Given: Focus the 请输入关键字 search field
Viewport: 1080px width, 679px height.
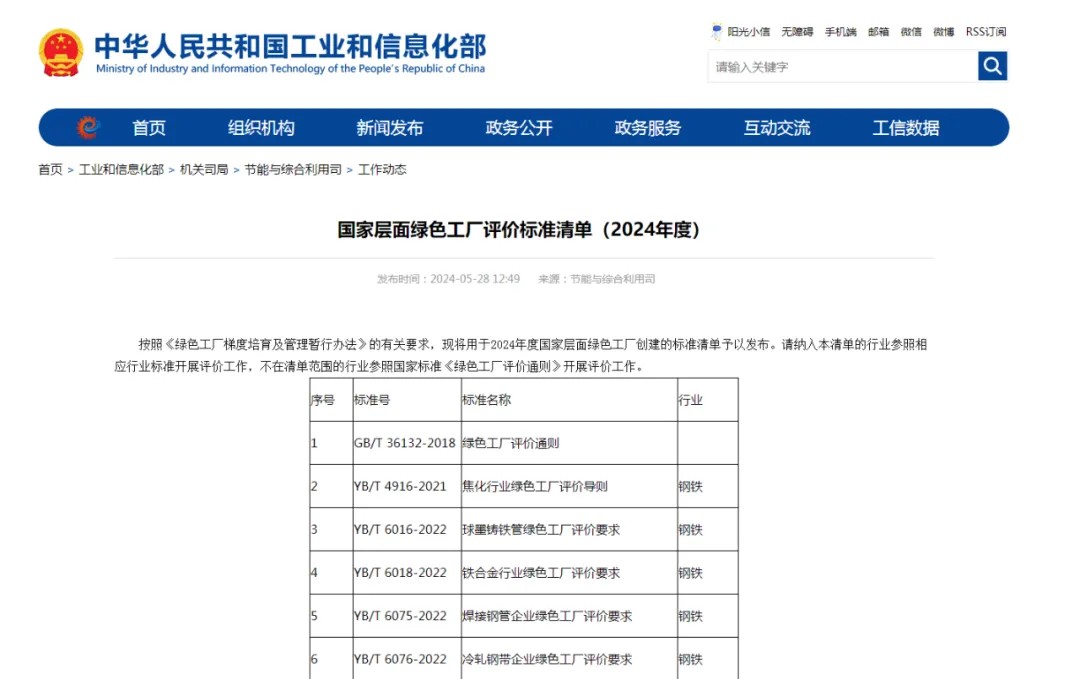Looking at the screenshot, I should (843, 67).
